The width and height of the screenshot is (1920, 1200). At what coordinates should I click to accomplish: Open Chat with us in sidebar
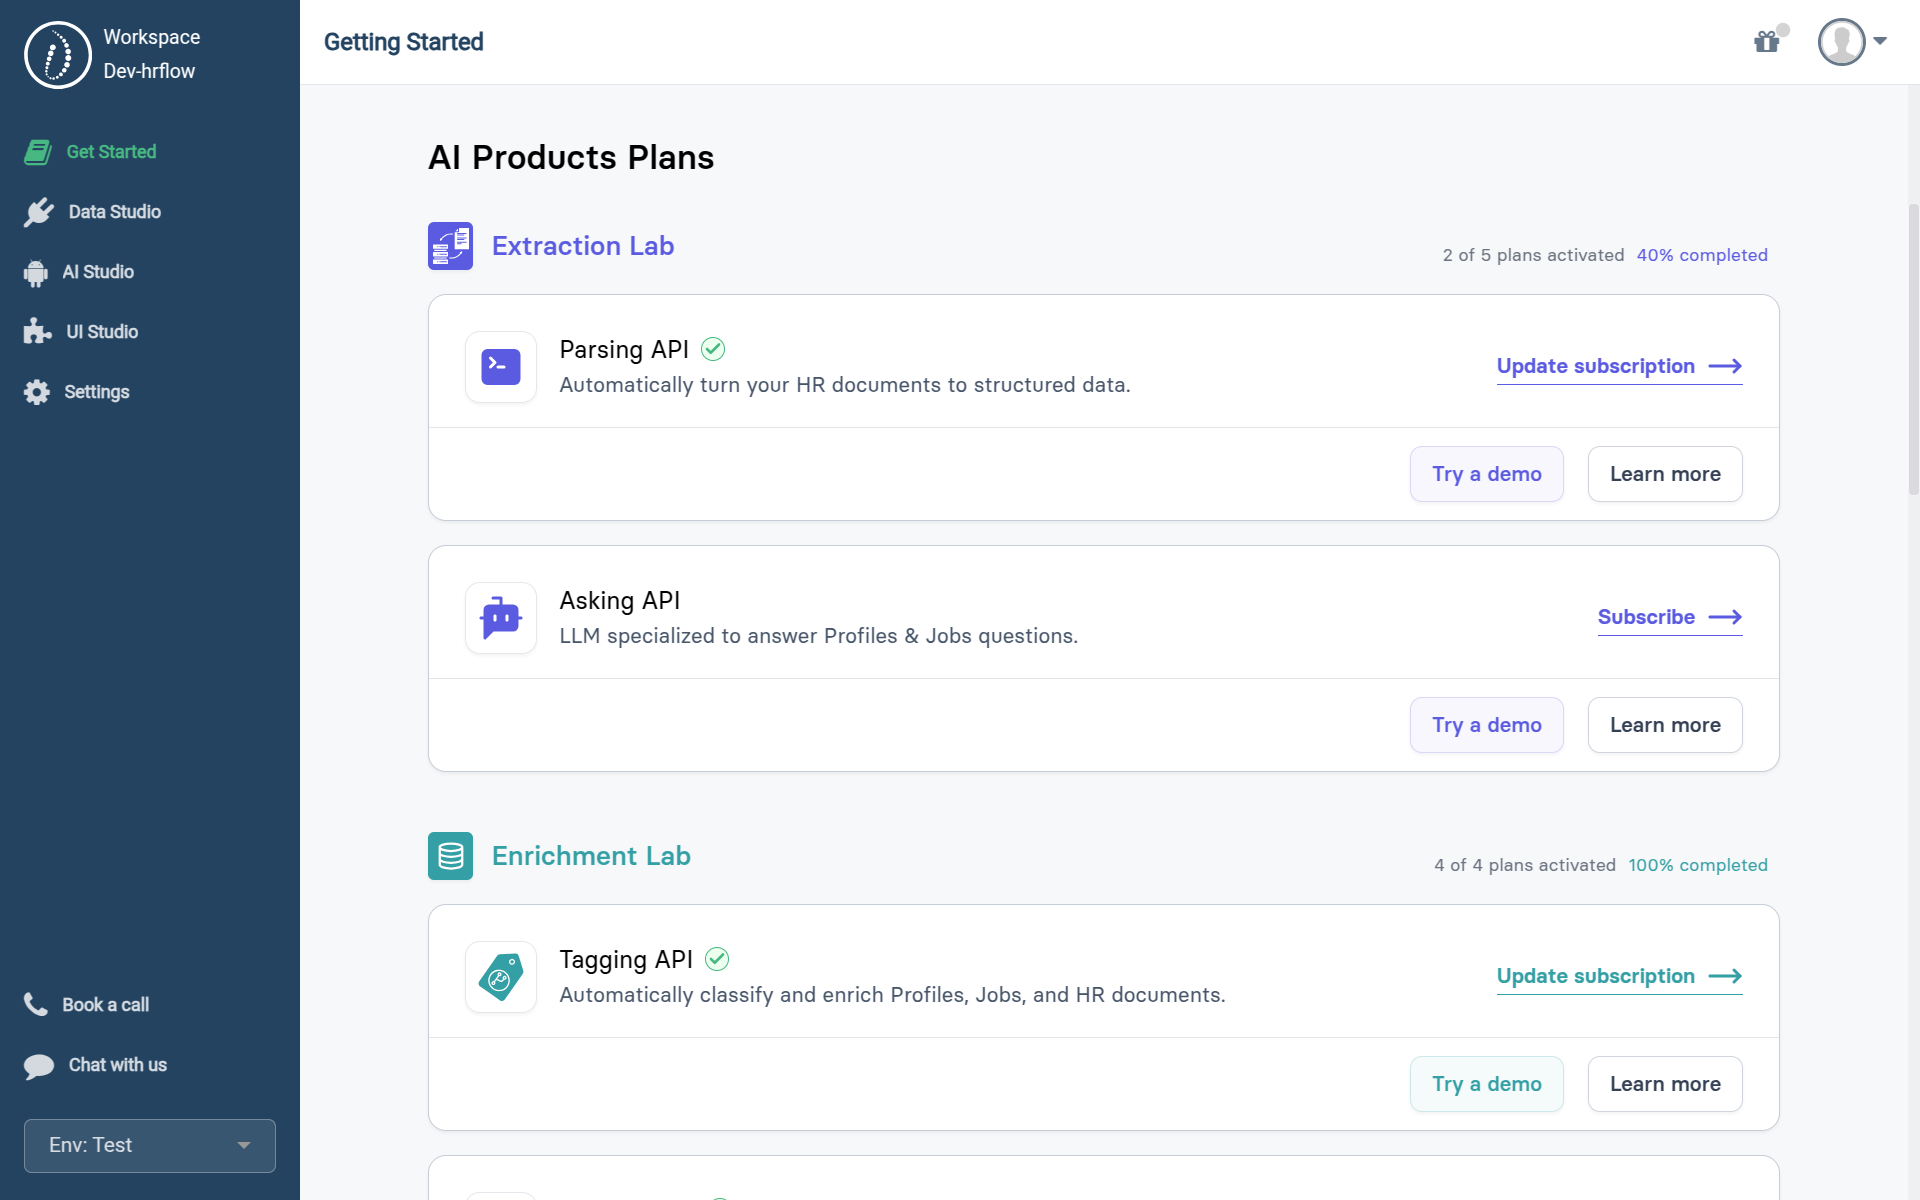(117, 1065)
